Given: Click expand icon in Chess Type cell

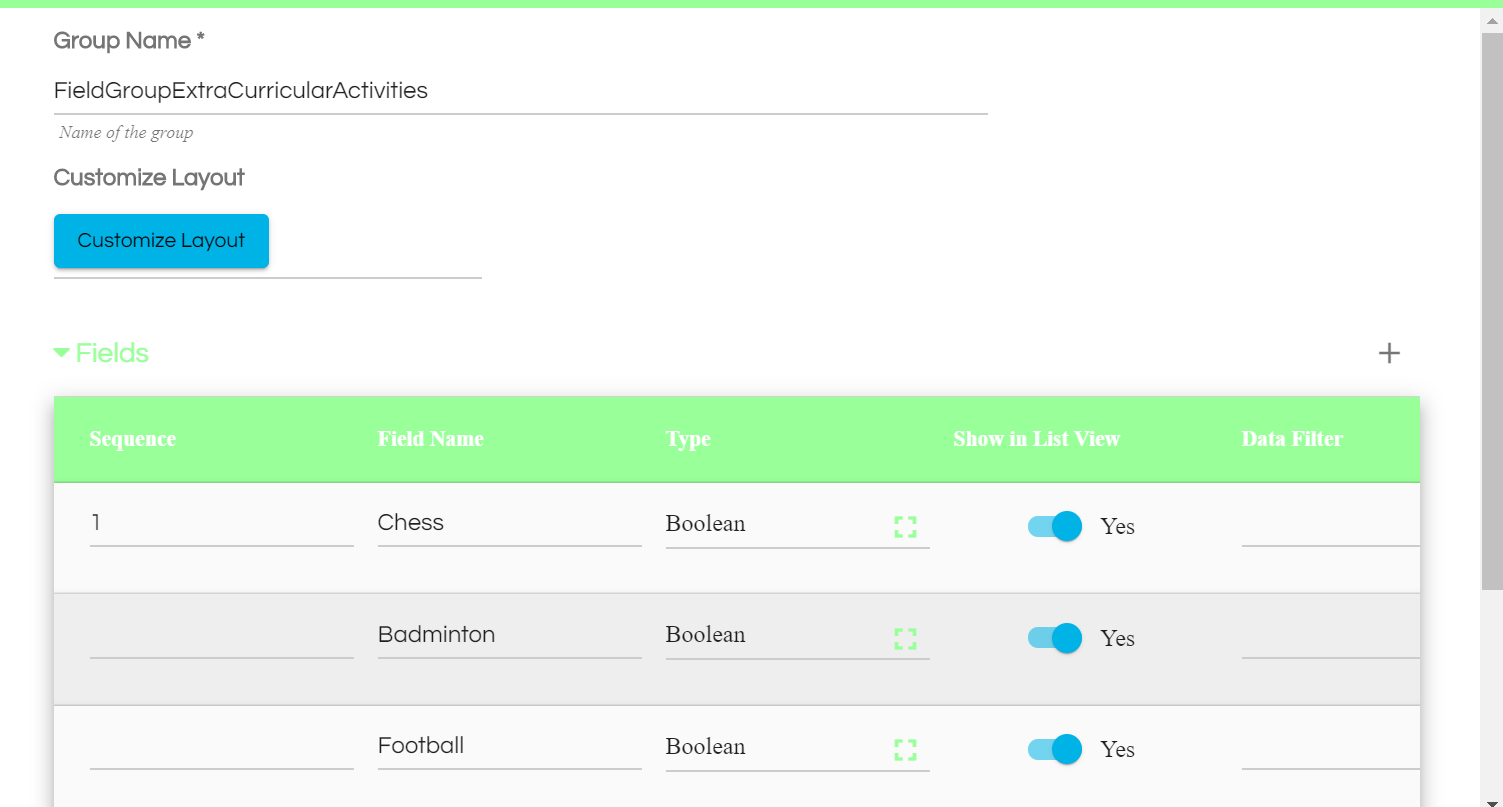Looking at the screenshot, I should [905, 527].
